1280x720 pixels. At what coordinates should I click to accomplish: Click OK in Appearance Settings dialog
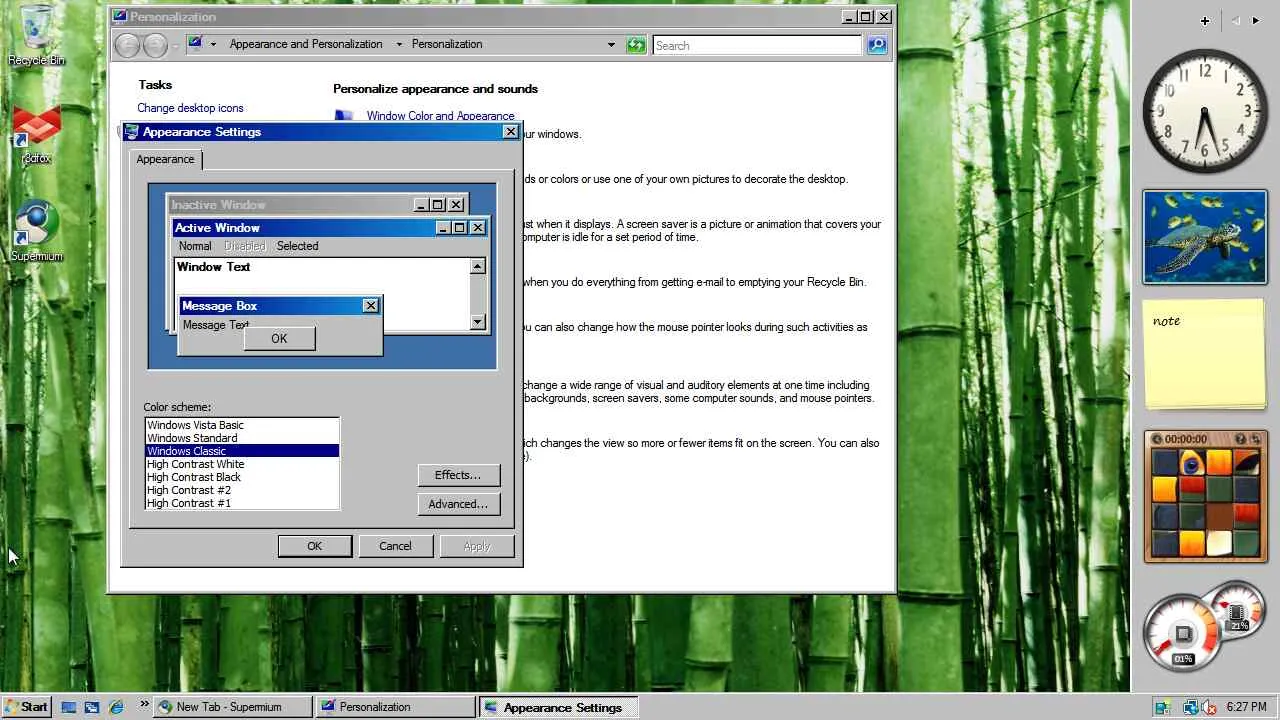(x=314, y=546)
